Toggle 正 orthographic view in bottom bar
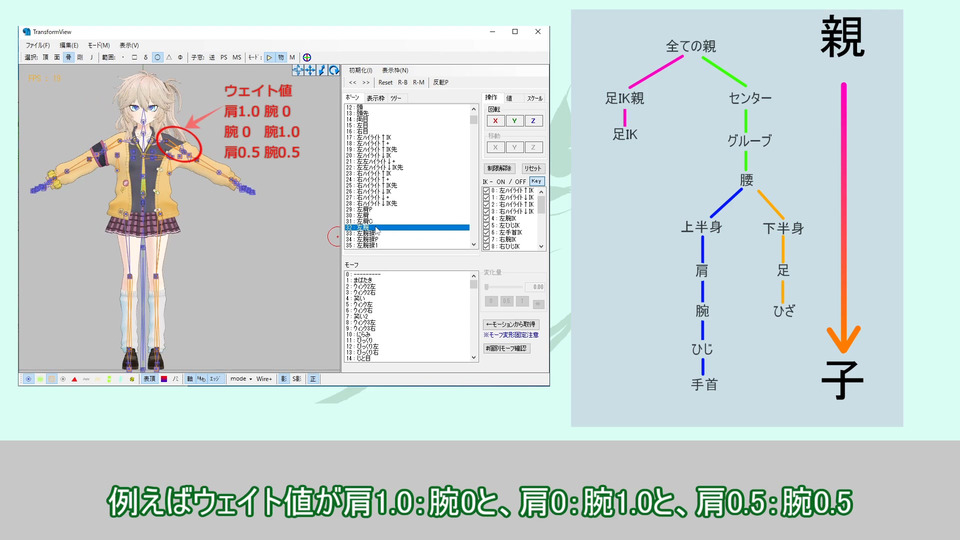Screen dimensions: 960x540 click(x=313, y=379)
